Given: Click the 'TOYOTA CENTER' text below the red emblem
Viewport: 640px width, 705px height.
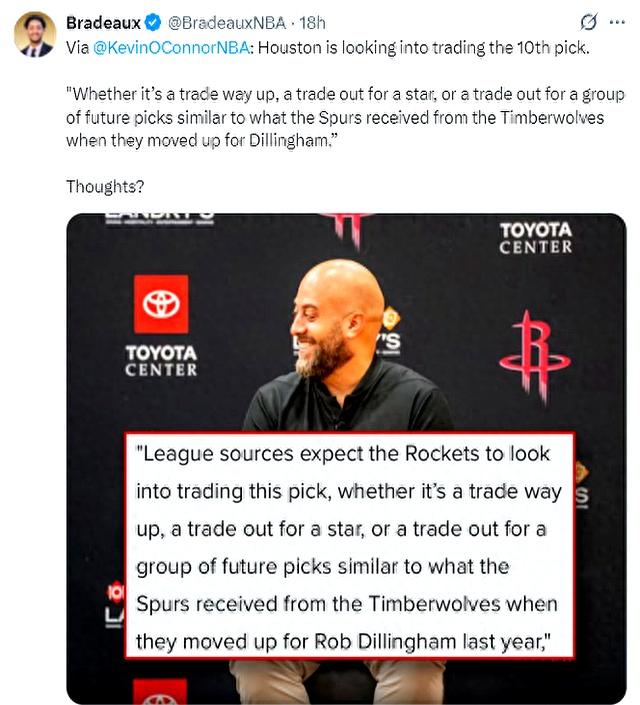Looking at the screenshot, I should pyautogui.click(x=161, y=361).
